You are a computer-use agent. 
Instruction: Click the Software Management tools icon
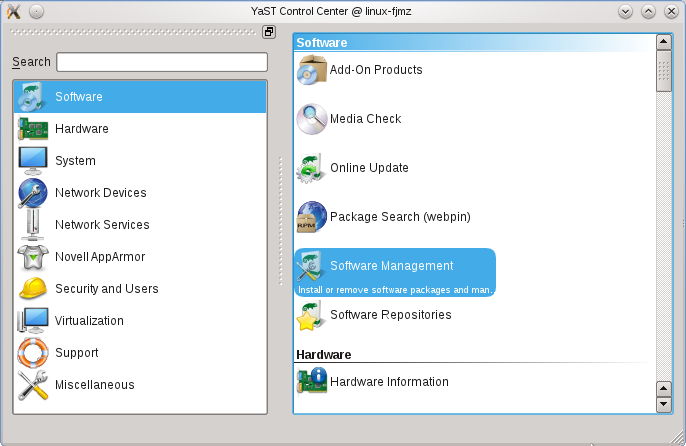click(310, 266)
